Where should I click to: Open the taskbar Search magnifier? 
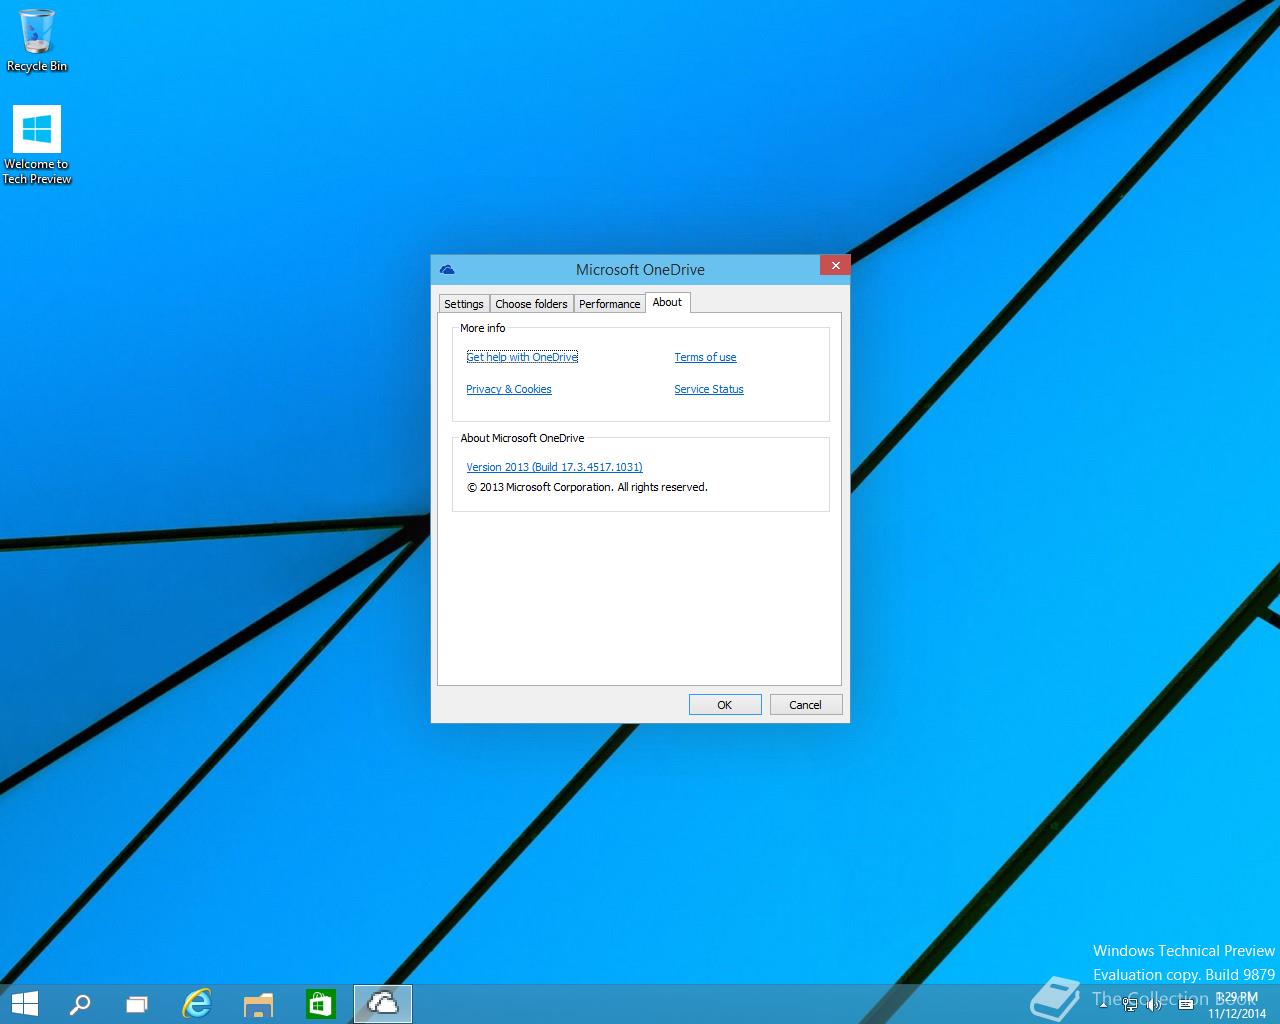(x=79, y=1003)
